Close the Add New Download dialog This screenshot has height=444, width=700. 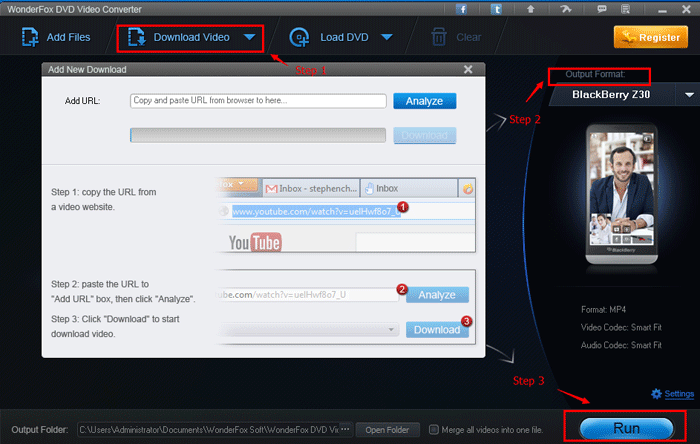tap(468, 70)
